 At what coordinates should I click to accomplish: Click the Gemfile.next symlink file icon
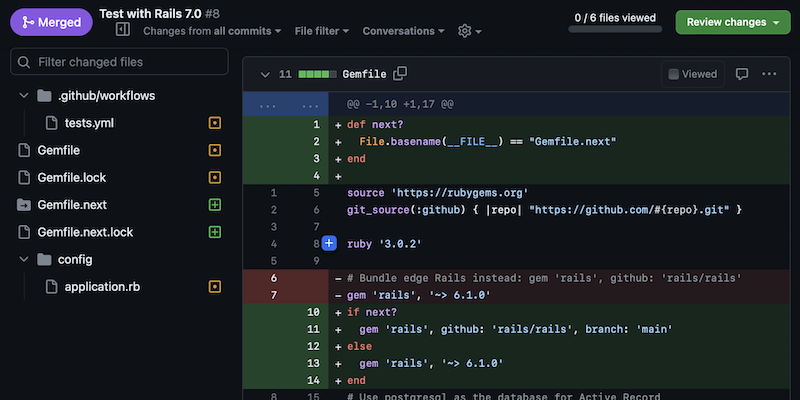[x=24, y=205]
